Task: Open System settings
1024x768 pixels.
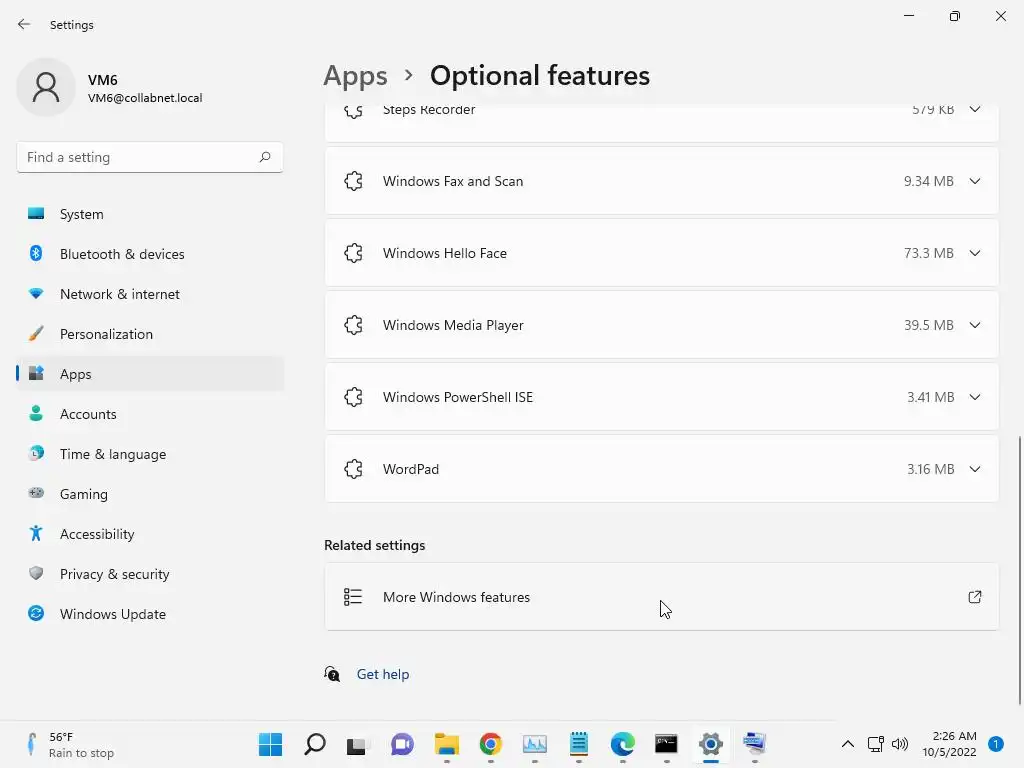Action: (150, 214)
